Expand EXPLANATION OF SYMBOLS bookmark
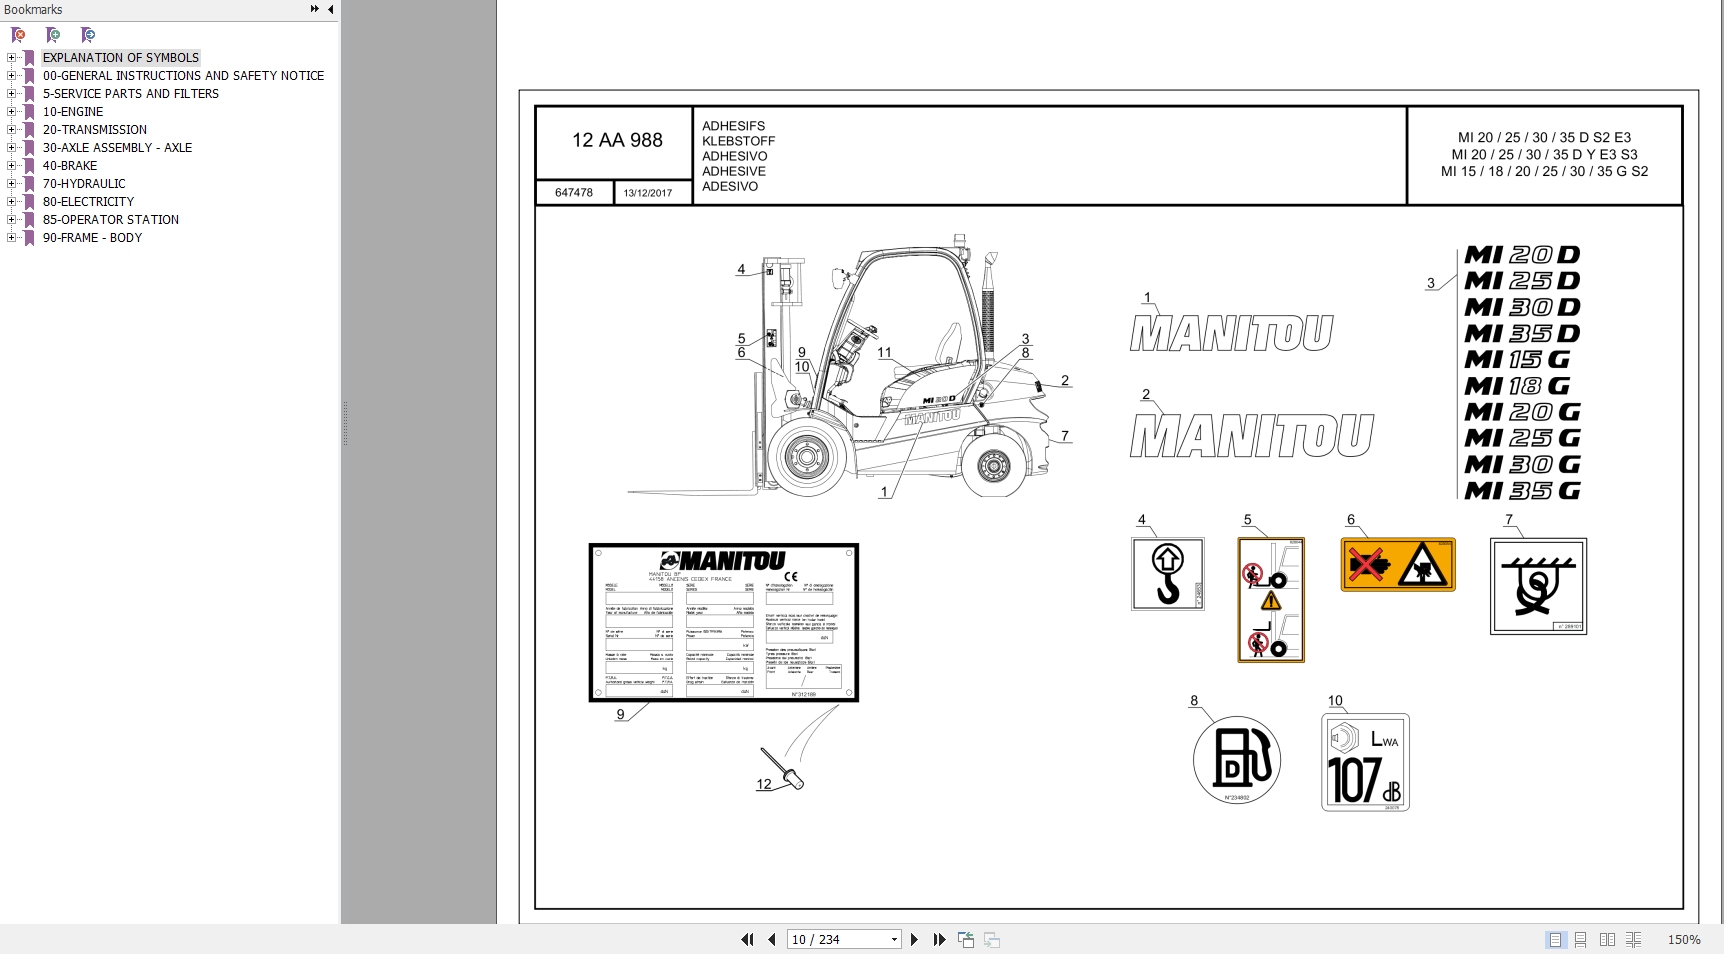The image size is (1724, 954). pos(11,57)
